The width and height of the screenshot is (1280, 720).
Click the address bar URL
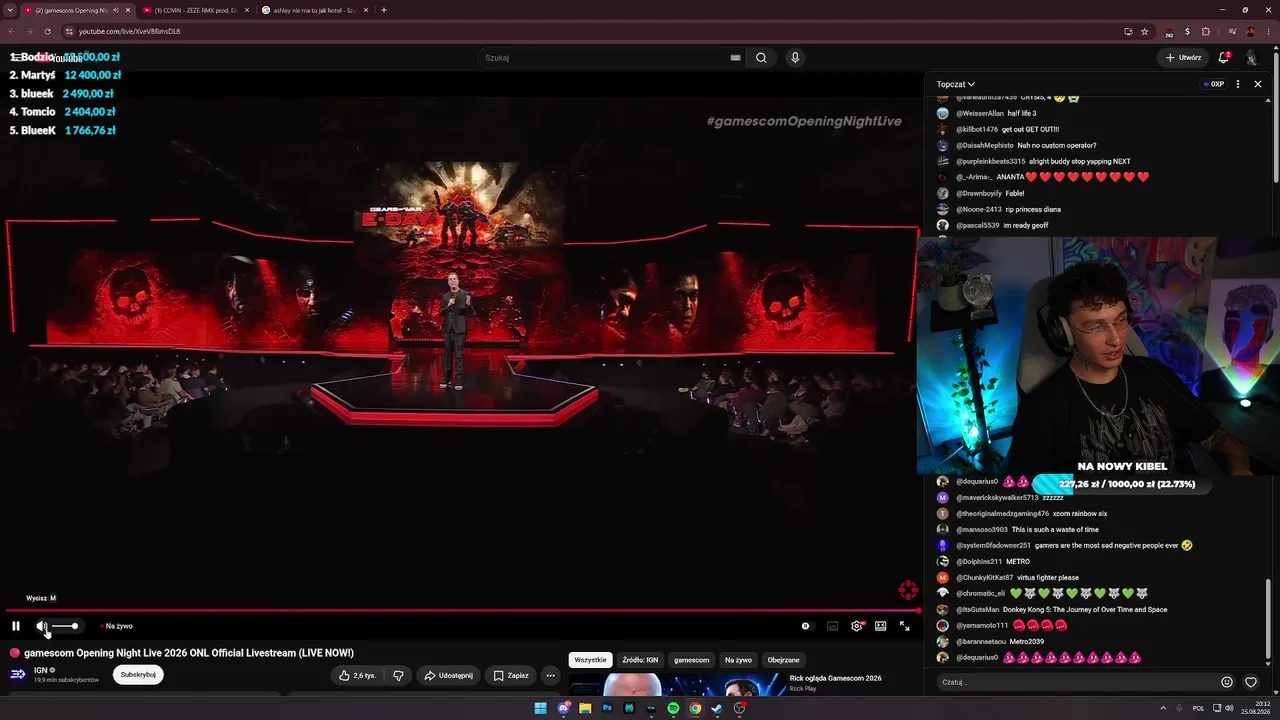130,31
